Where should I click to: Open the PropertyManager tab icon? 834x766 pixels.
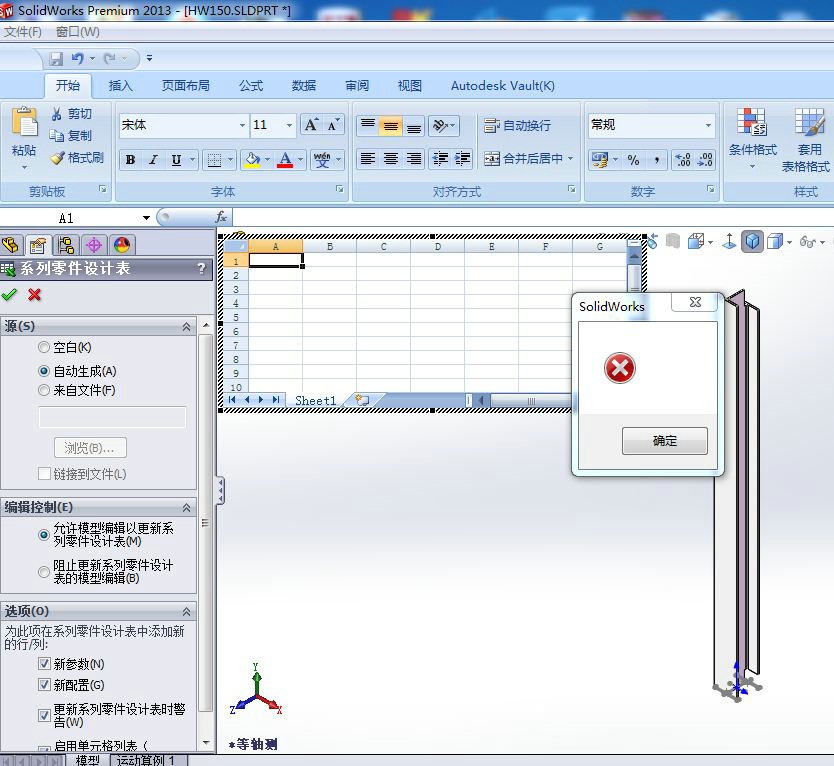(x=38, y=245)
